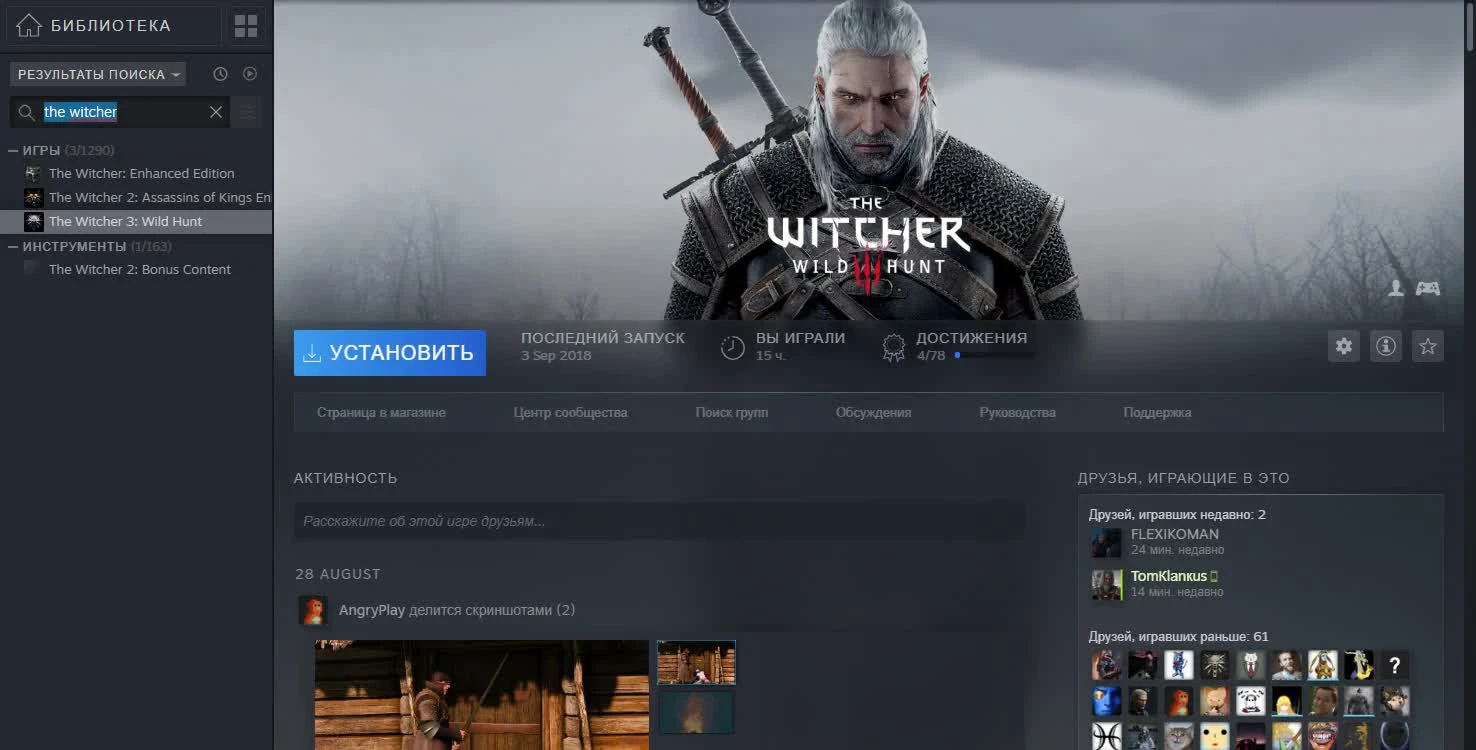1476x750 pixels.
Task: Click TomKlankus's avatar
Action: point(1106,584)
